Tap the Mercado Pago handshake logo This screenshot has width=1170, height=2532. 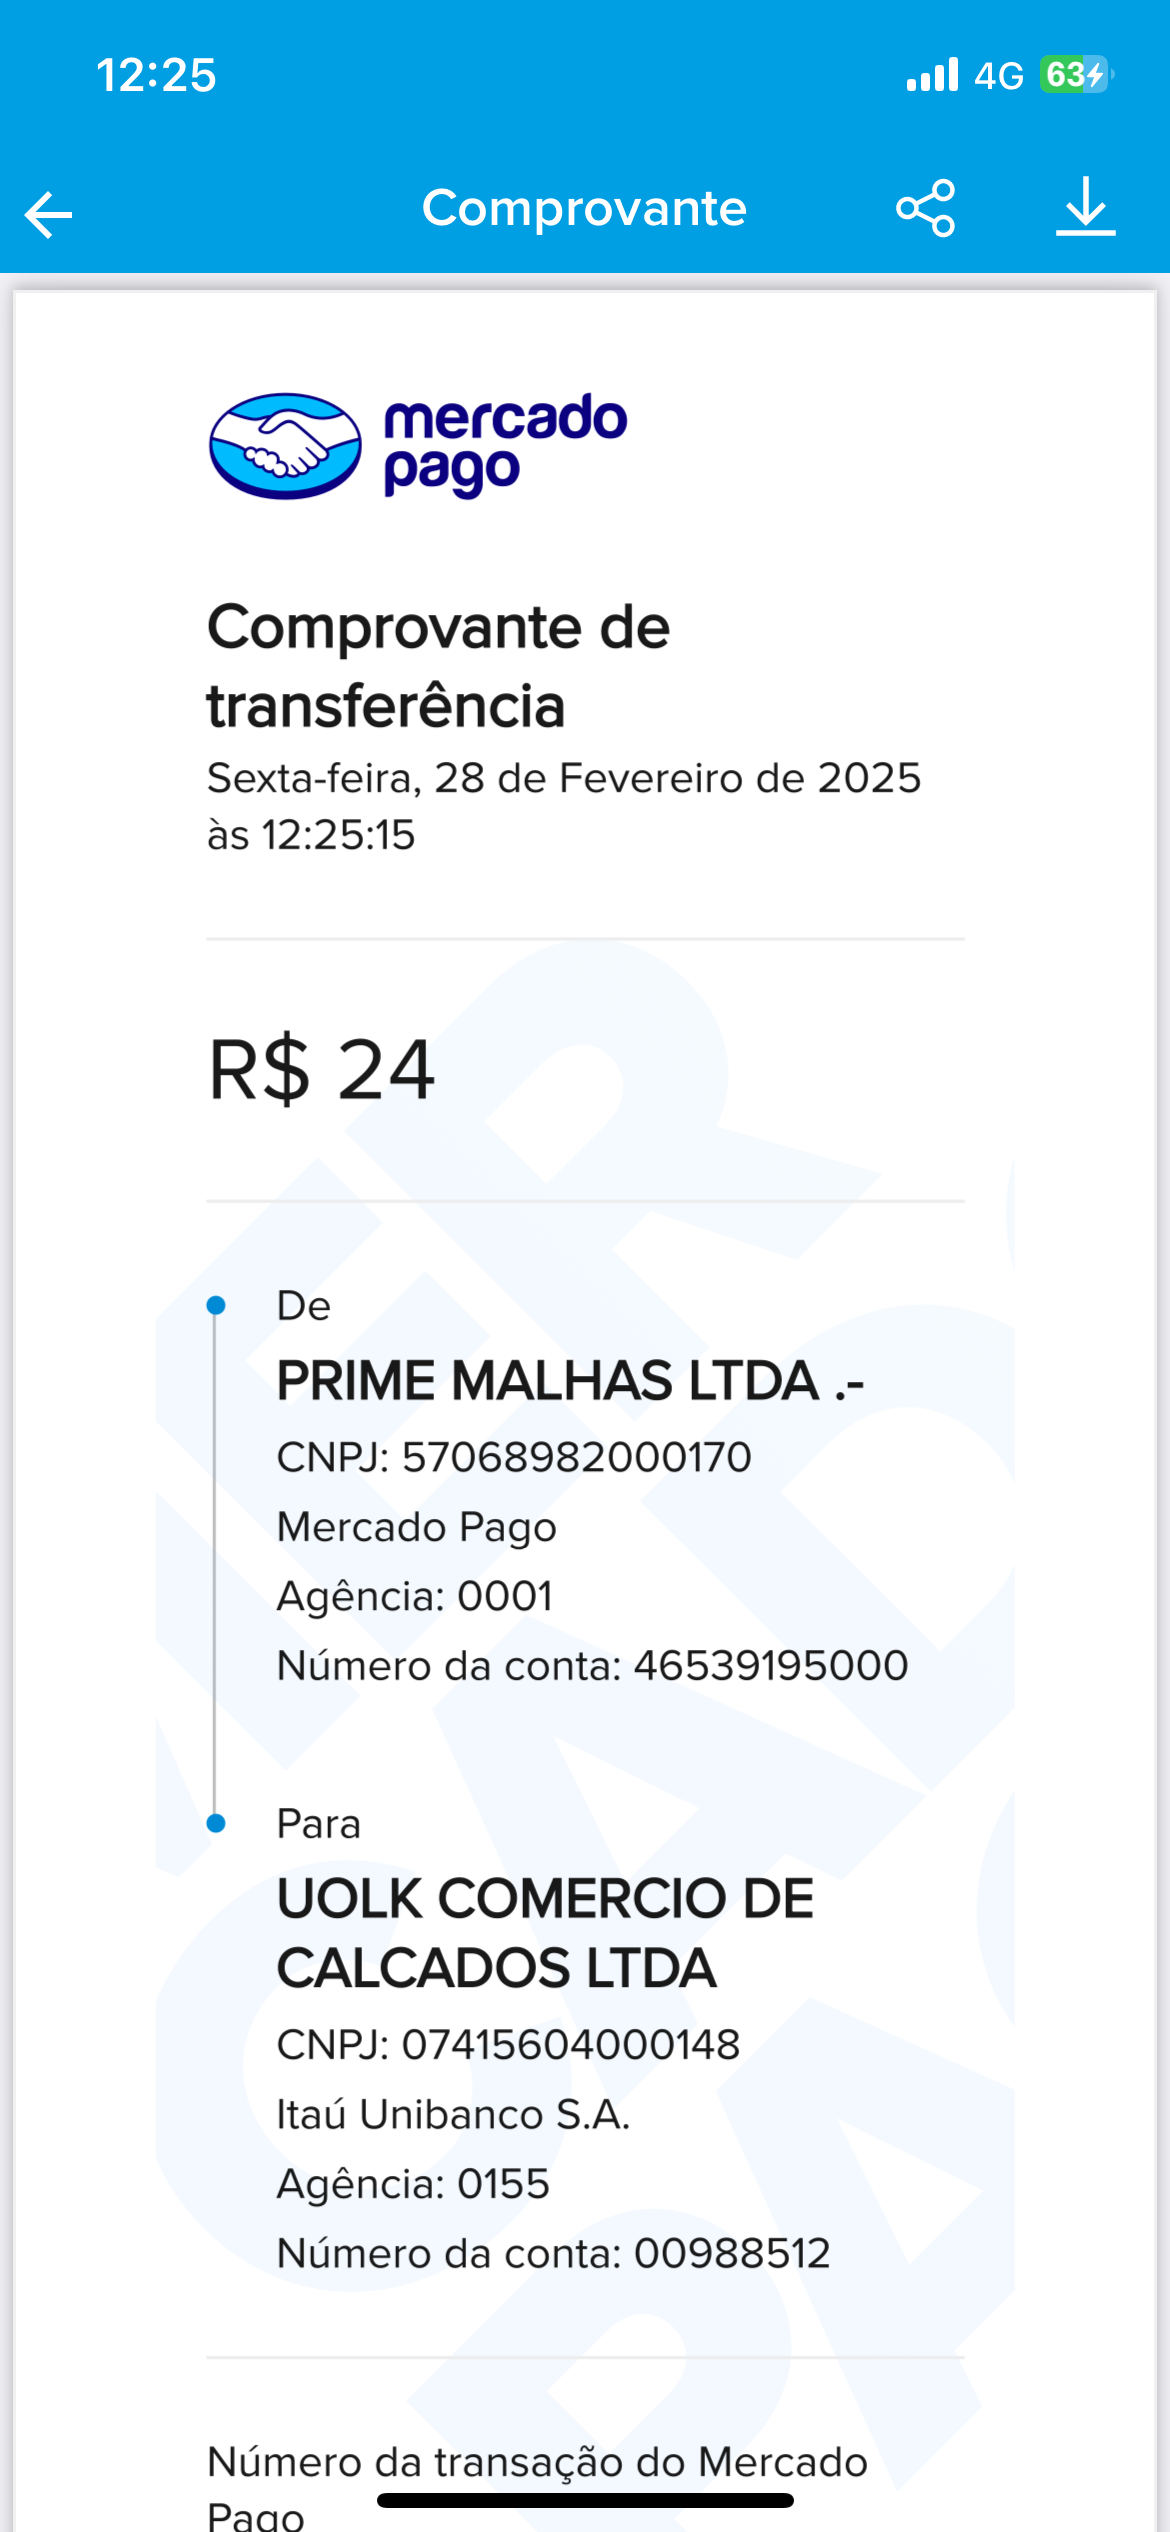click(x=286, y=446)
